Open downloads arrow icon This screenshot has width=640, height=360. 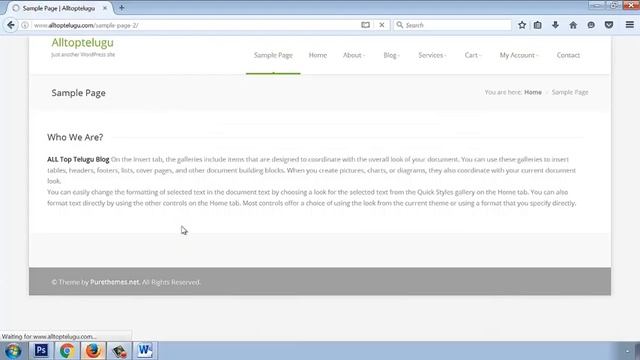pos(555,25)
